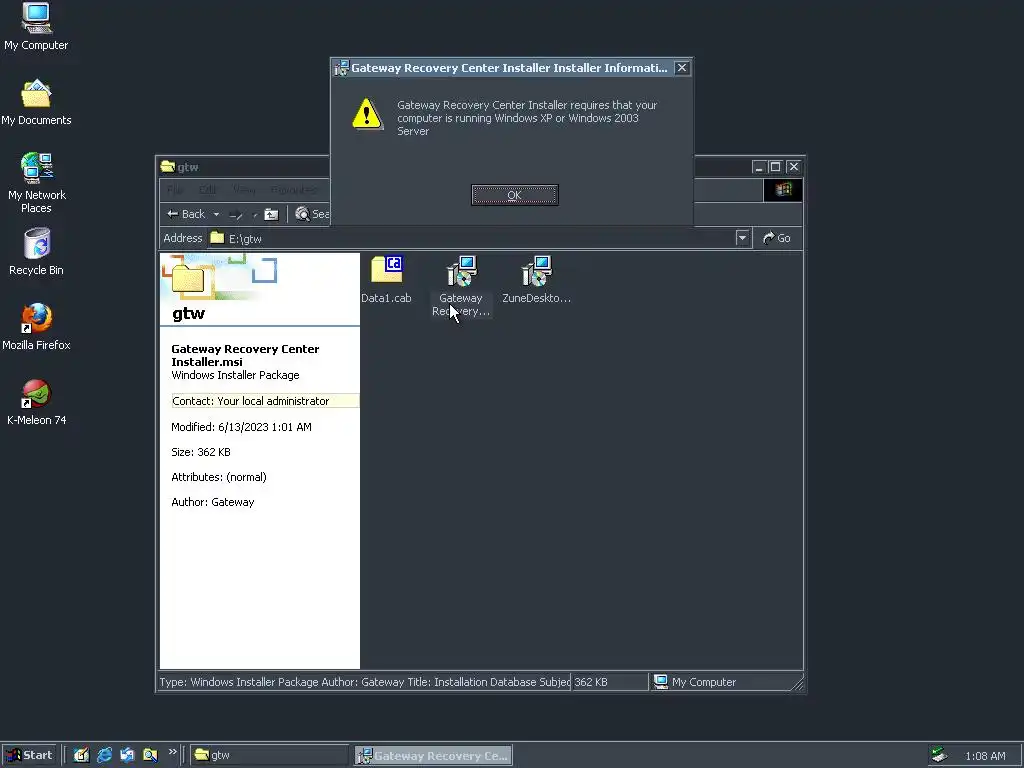Click the system tray network icon

tap(939, 755)
